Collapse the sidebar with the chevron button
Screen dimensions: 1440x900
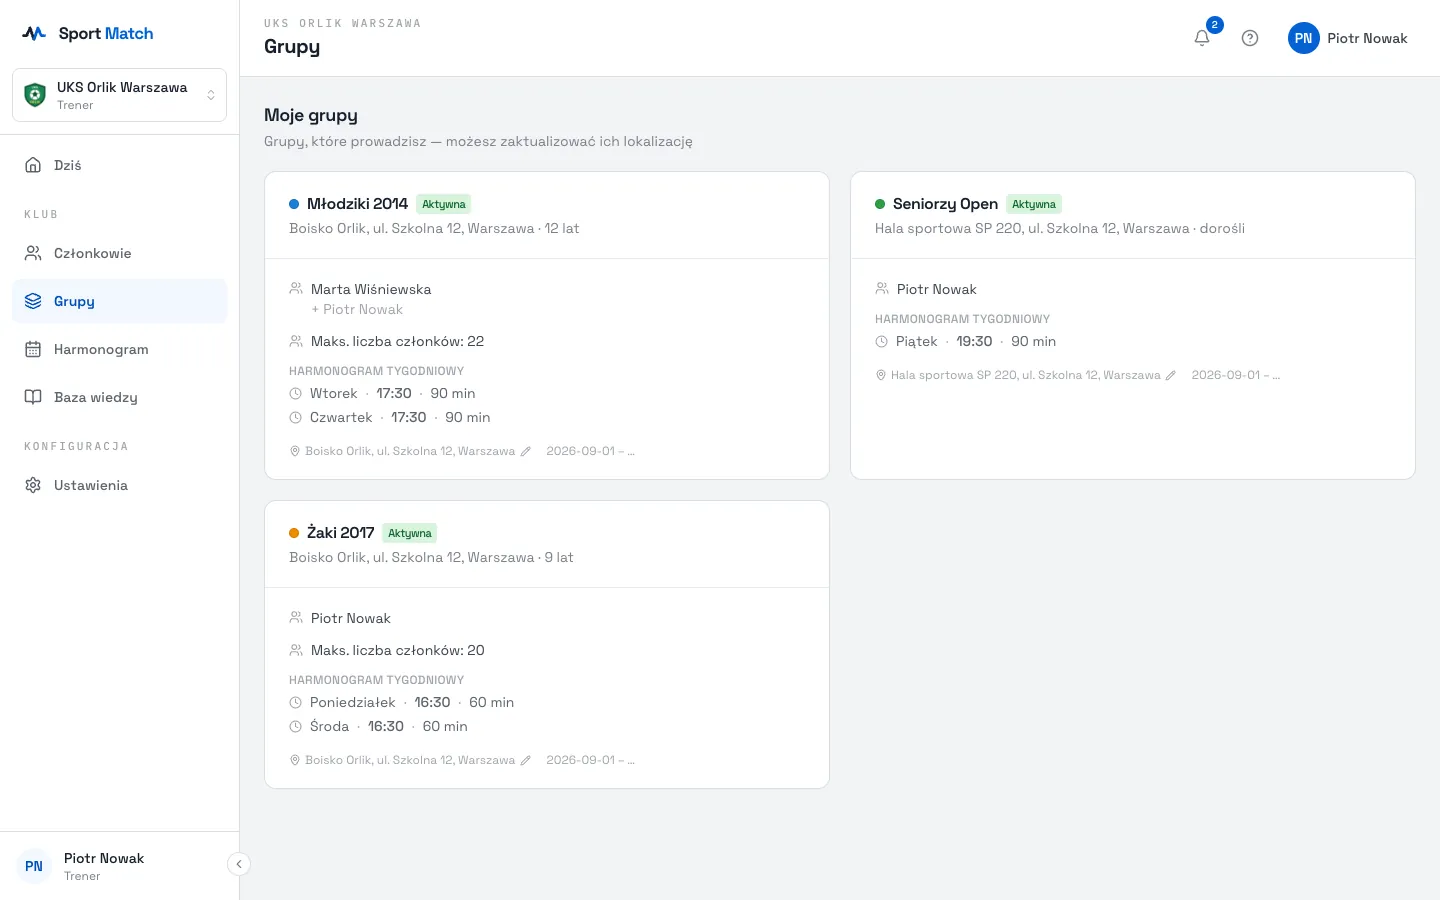(239, 864)
